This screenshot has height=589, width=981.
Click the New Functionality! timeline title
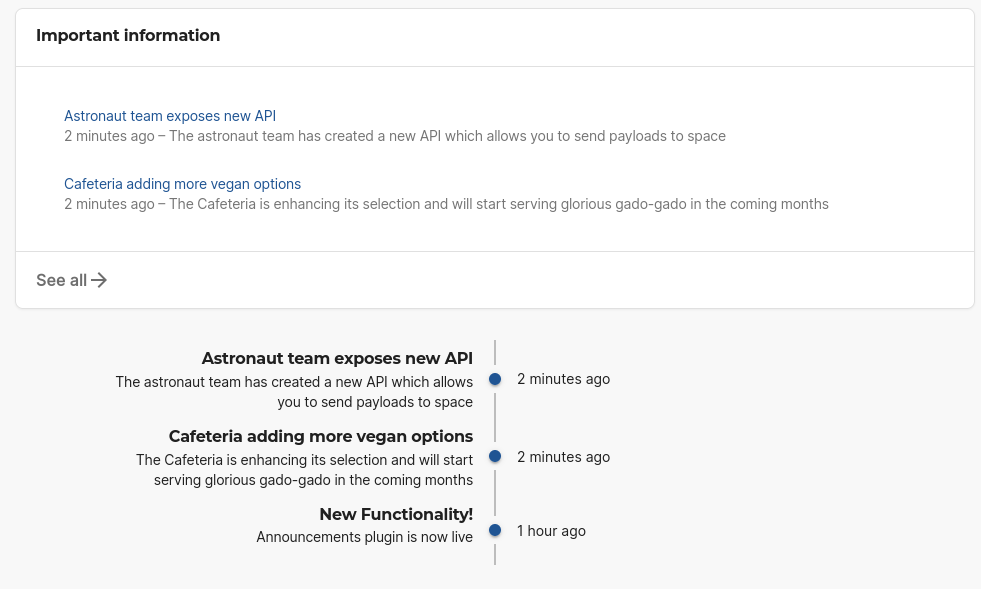pos(396,514)
